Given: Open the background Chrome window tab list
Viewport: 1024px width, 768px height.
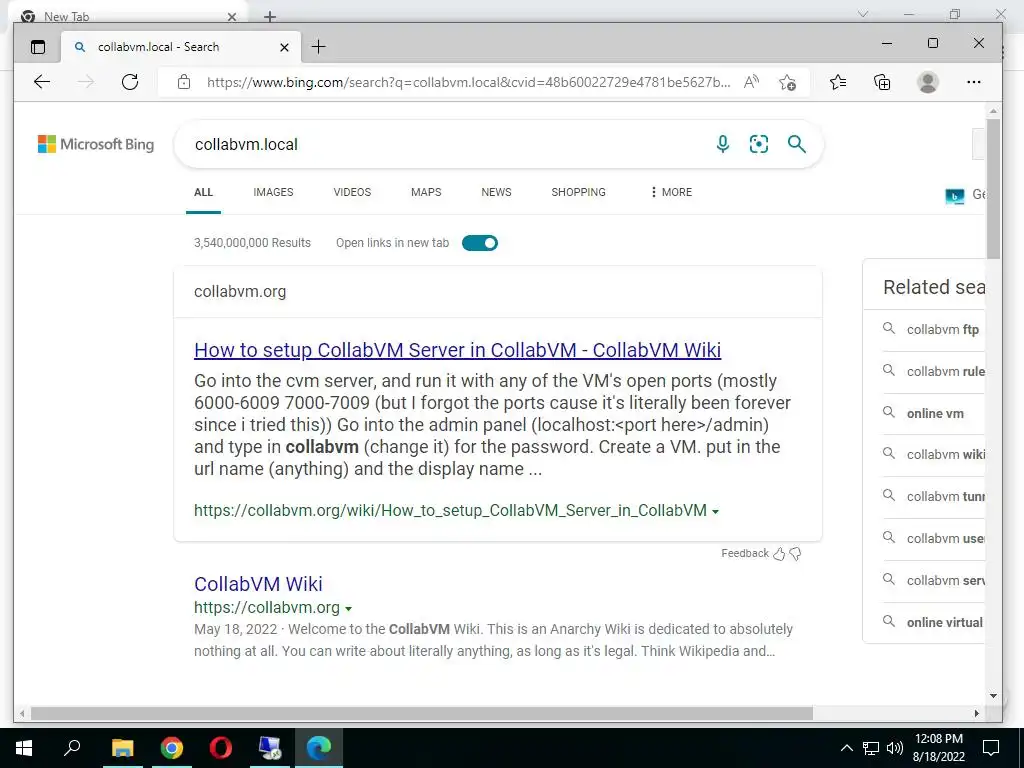Looking at the screenshot, I should click(x=863, y=14).
